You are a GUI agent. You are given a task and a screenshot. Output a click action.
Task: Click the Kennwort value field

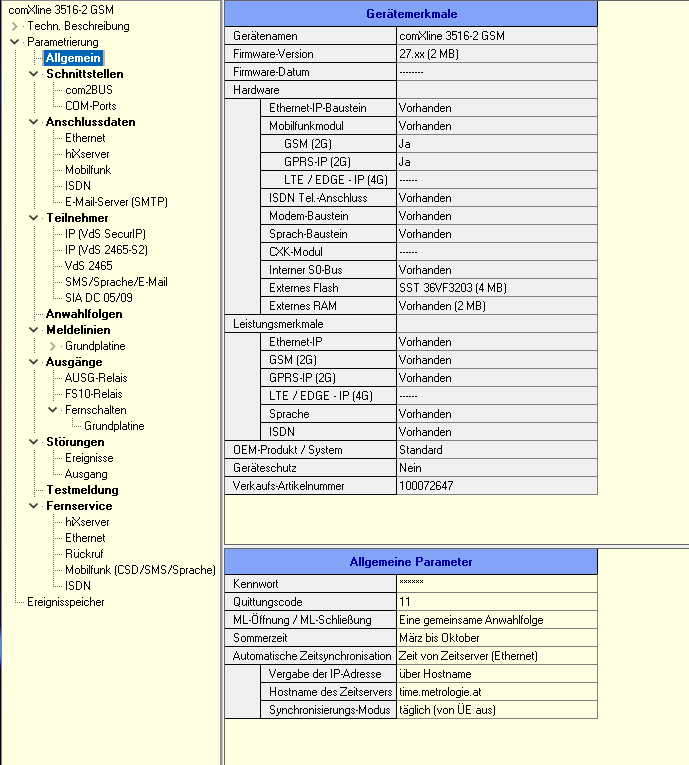tap(496, 583)
